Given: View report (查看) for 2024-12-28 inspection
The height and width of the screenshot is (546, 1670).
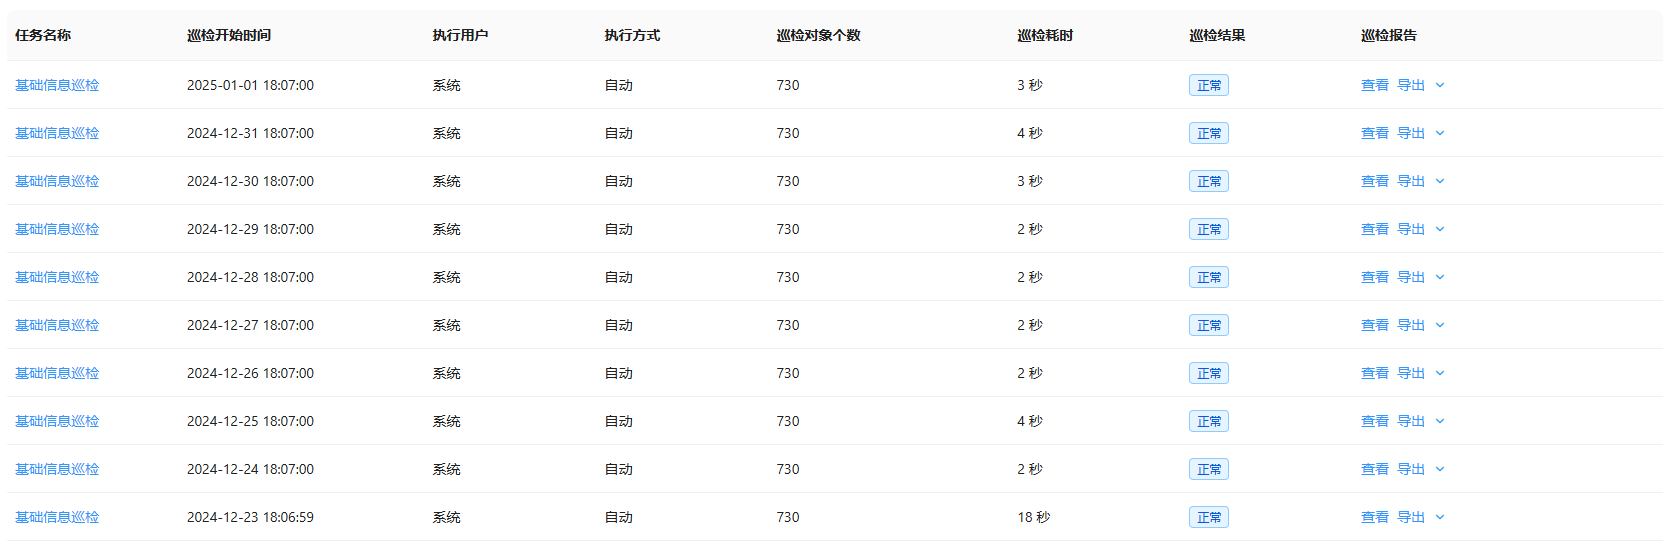Looking at the screenshot, I should [x=1374, y=277].
